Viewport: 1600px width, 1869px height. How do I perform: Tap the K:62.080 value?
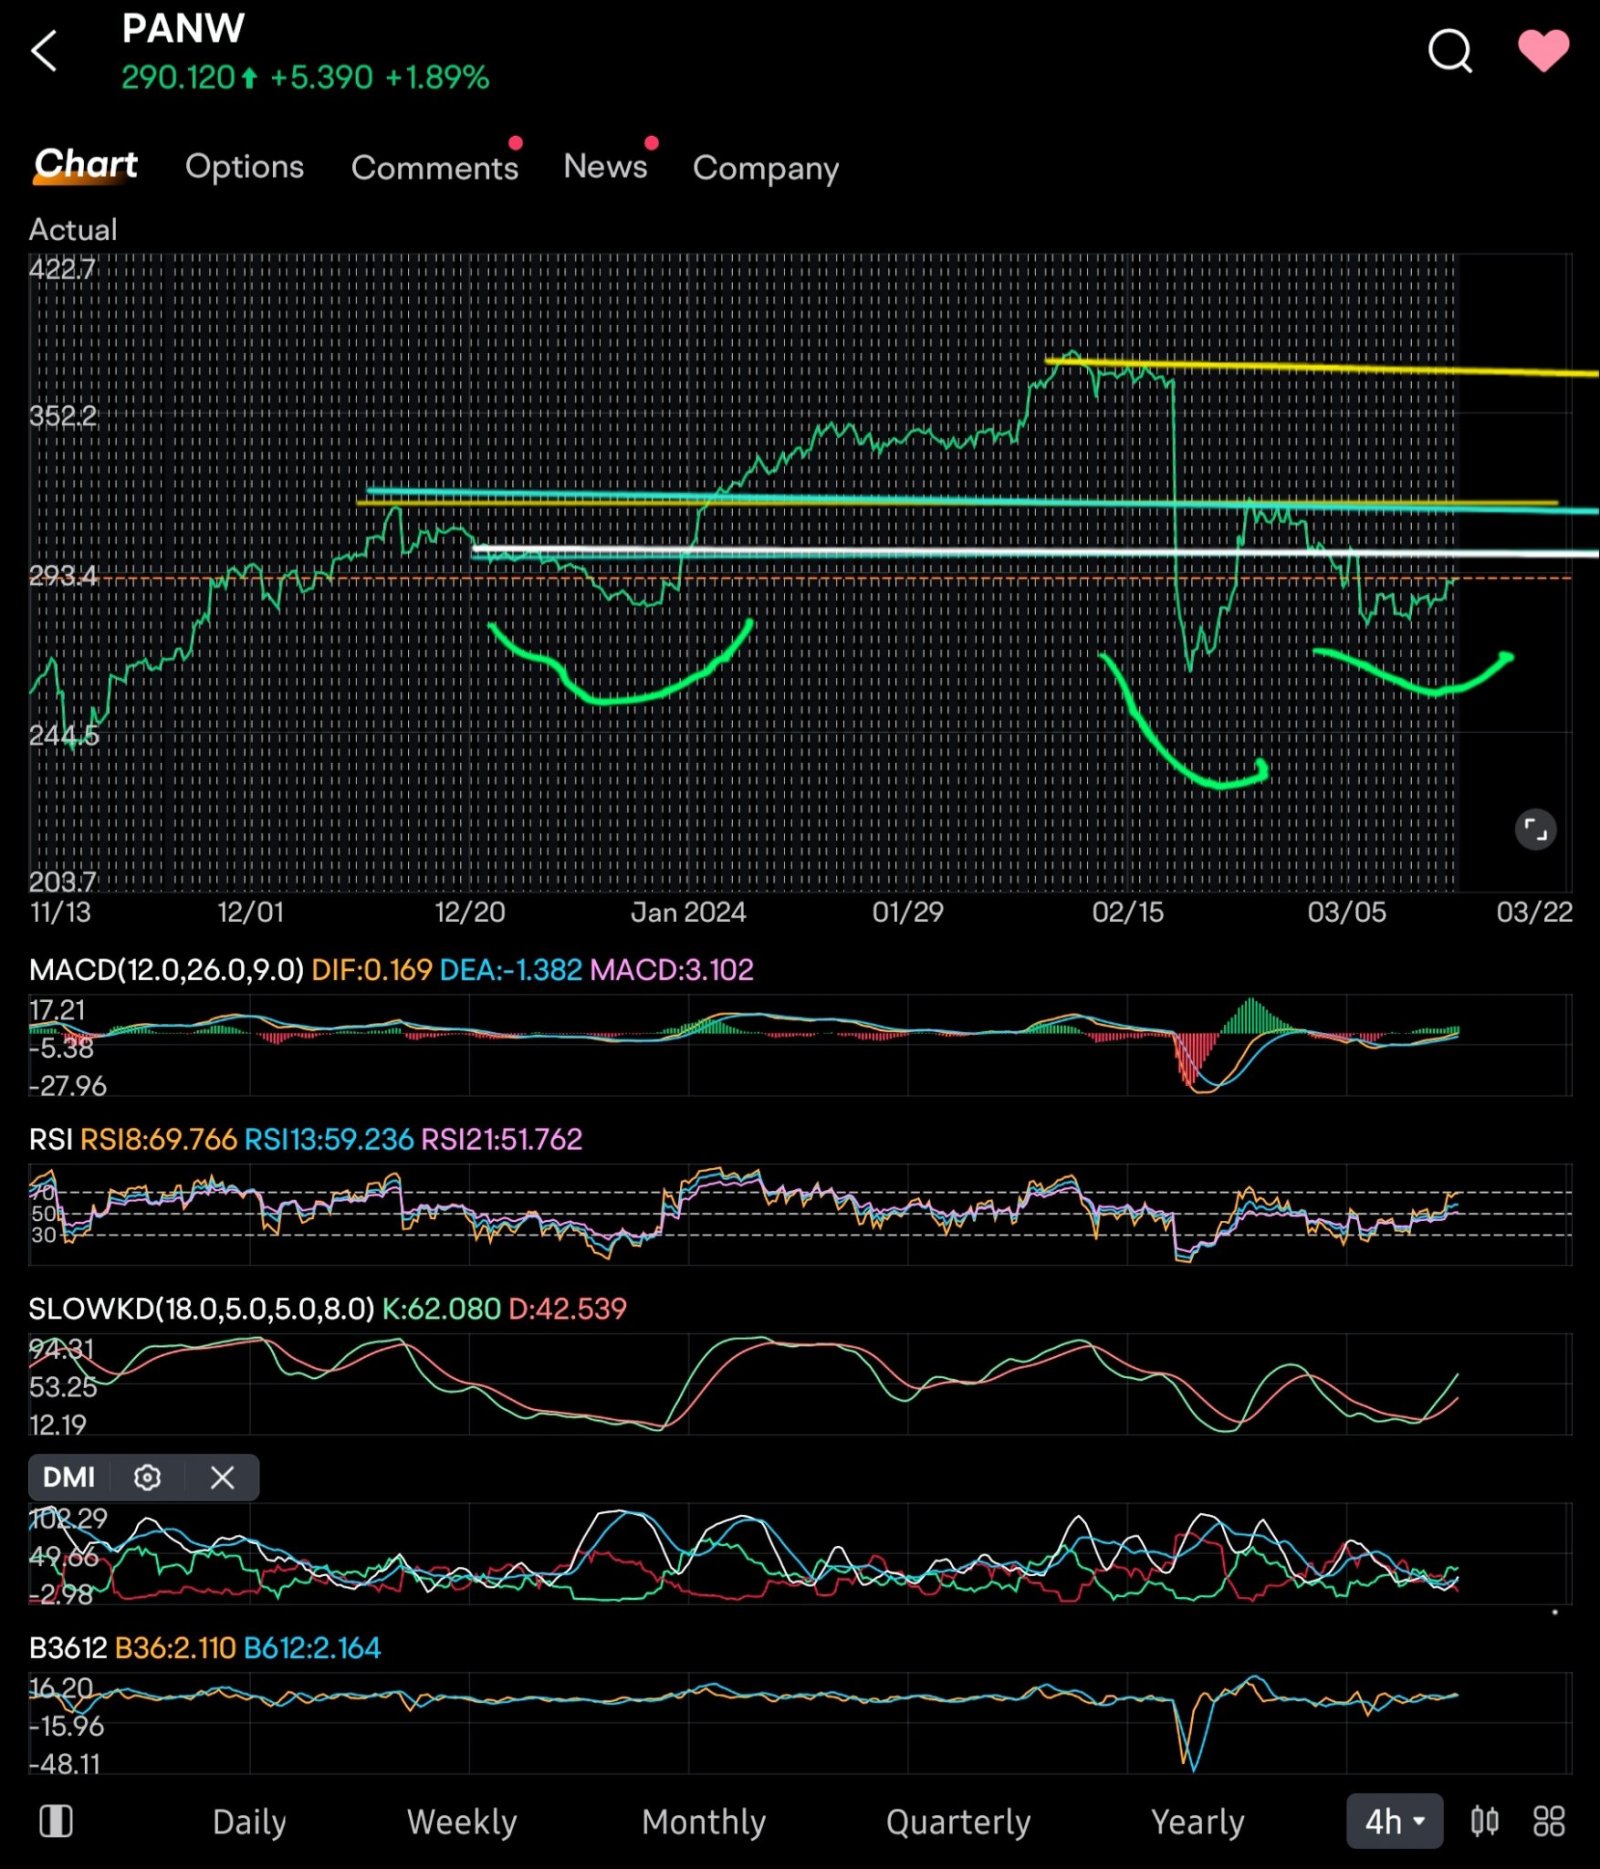tap(441, 1309)
